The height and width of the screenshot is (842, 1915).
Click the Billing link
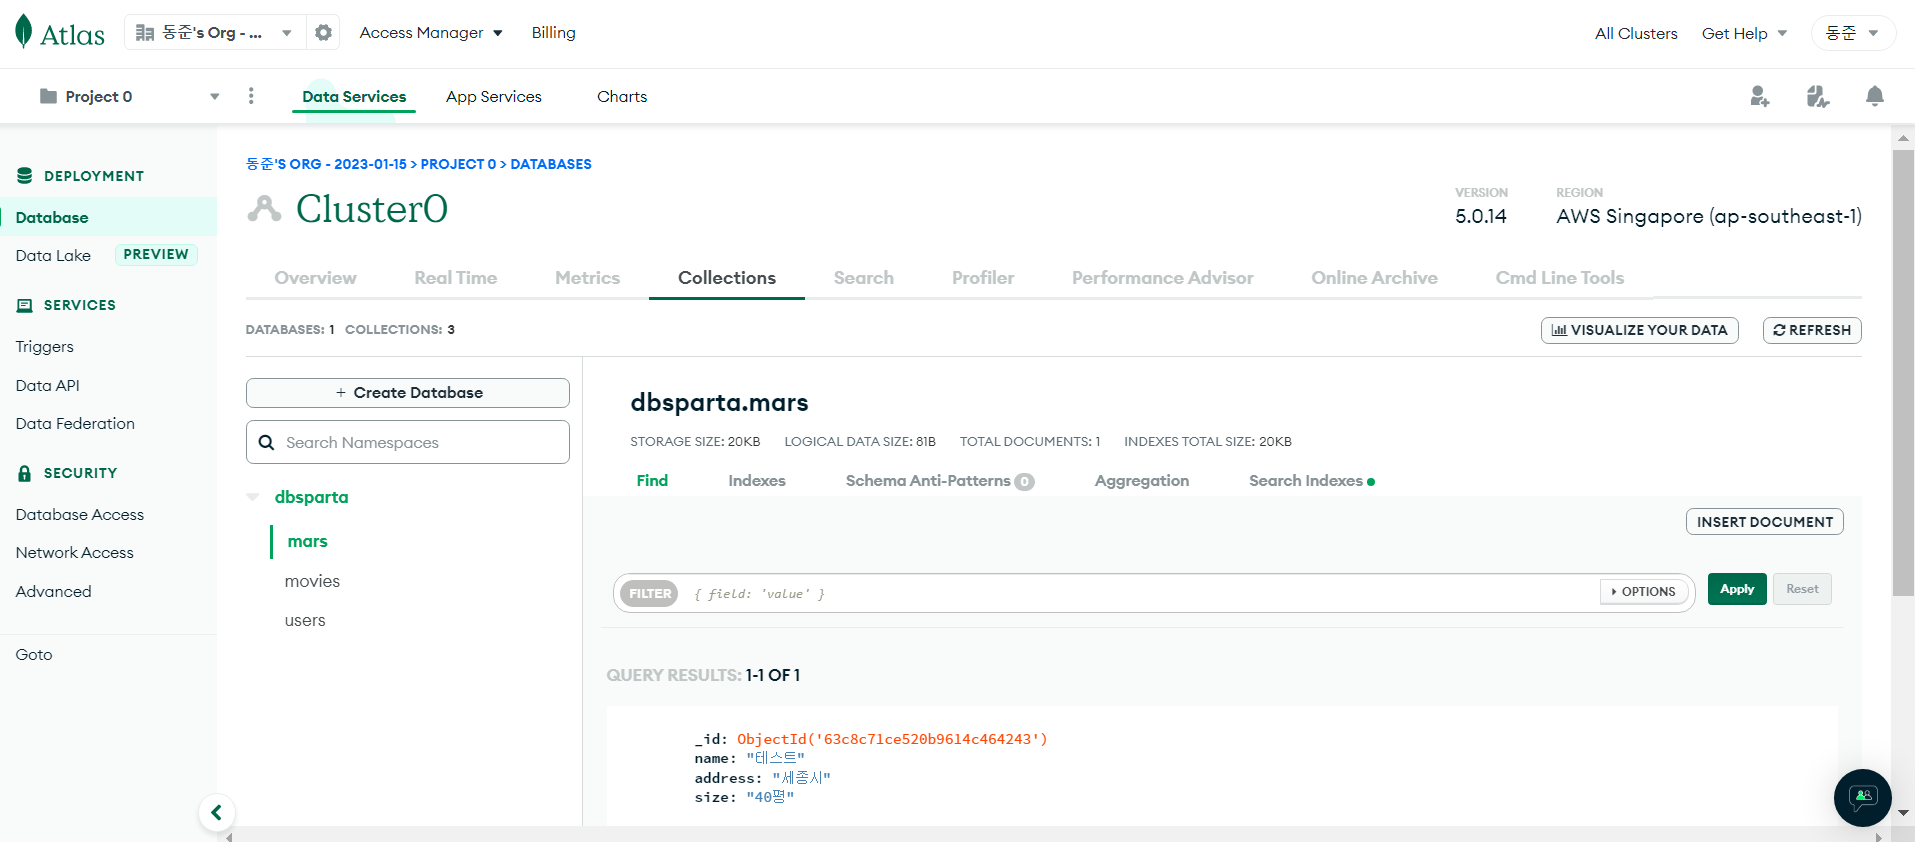click(x=554, y=33)
